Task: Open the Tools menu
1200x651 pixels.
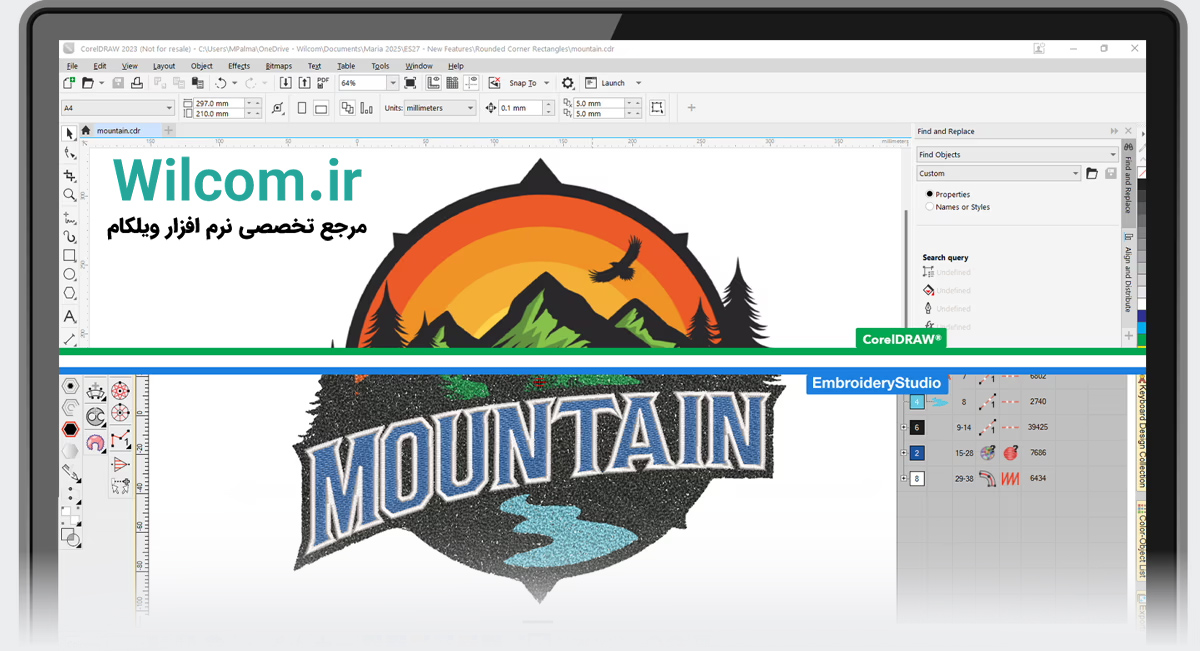Action: (x=380, y=66)
